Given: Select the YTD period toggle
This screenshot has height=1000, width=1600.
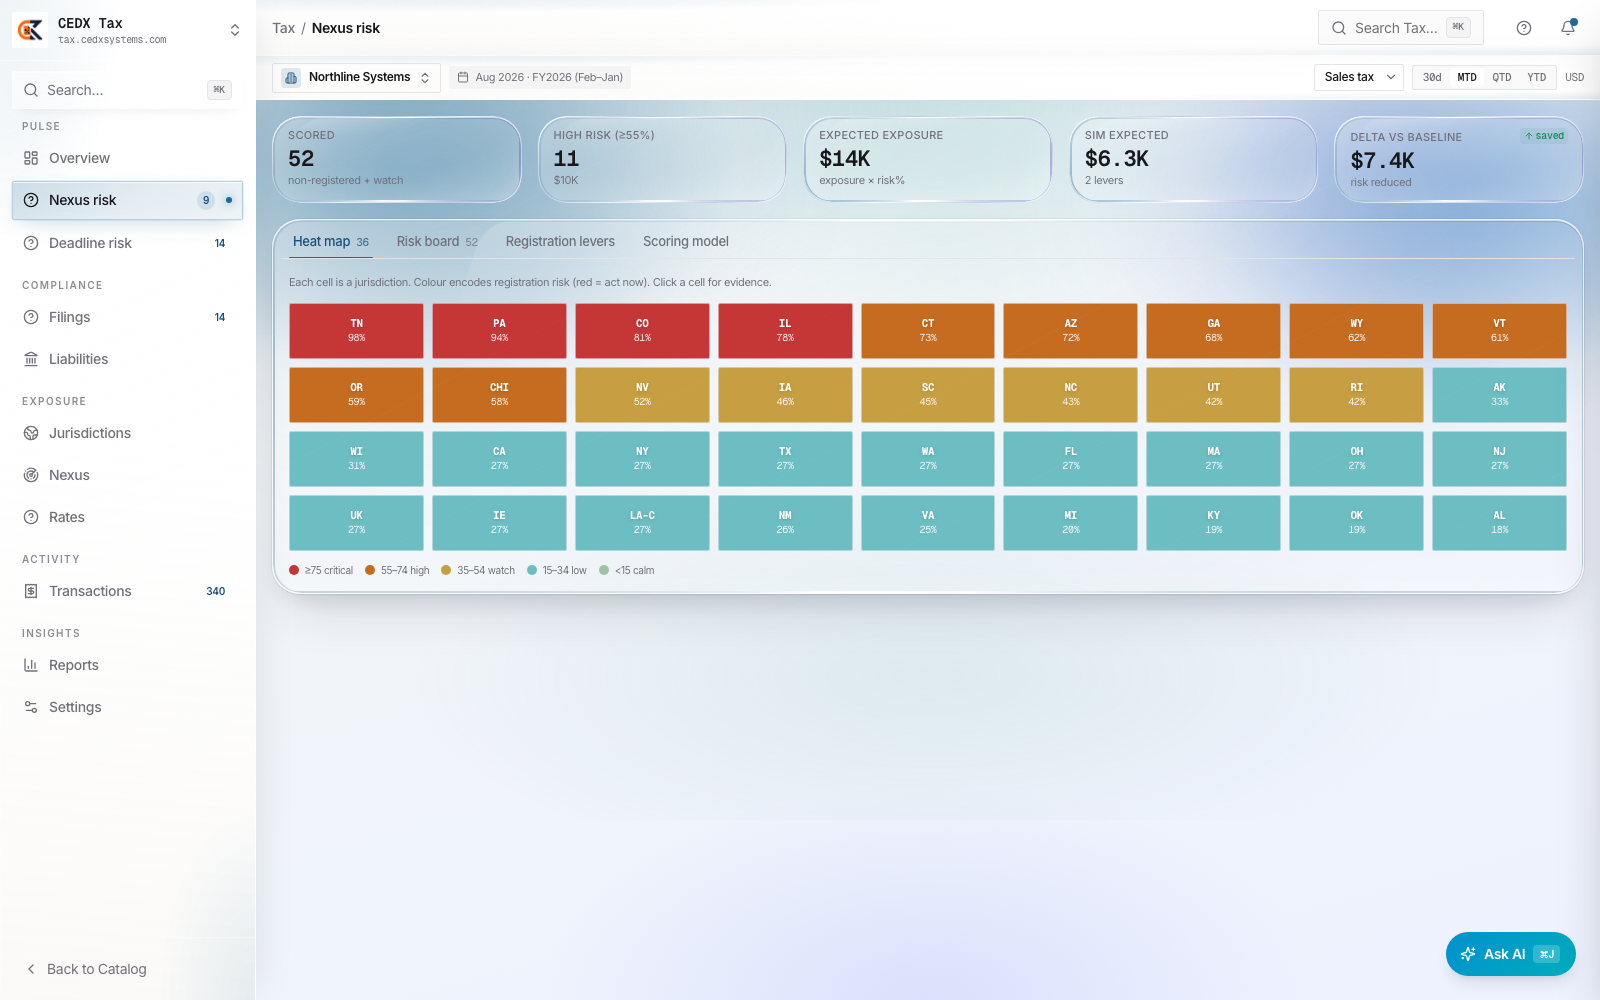Looking at the screenshot, I should pos(1537,77).
